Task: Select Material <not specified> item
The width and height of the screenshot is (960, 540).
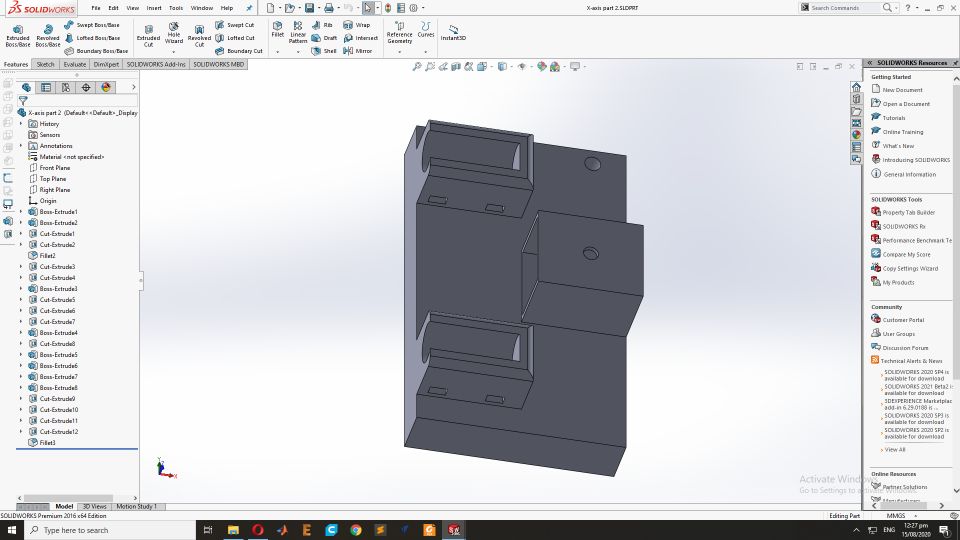Action: (66, 157)
